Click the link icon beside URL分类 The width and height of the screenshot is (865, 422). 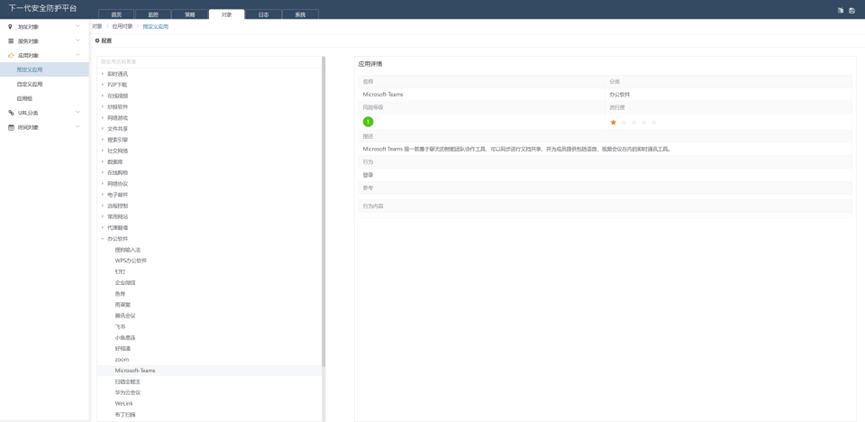[10, 113]
